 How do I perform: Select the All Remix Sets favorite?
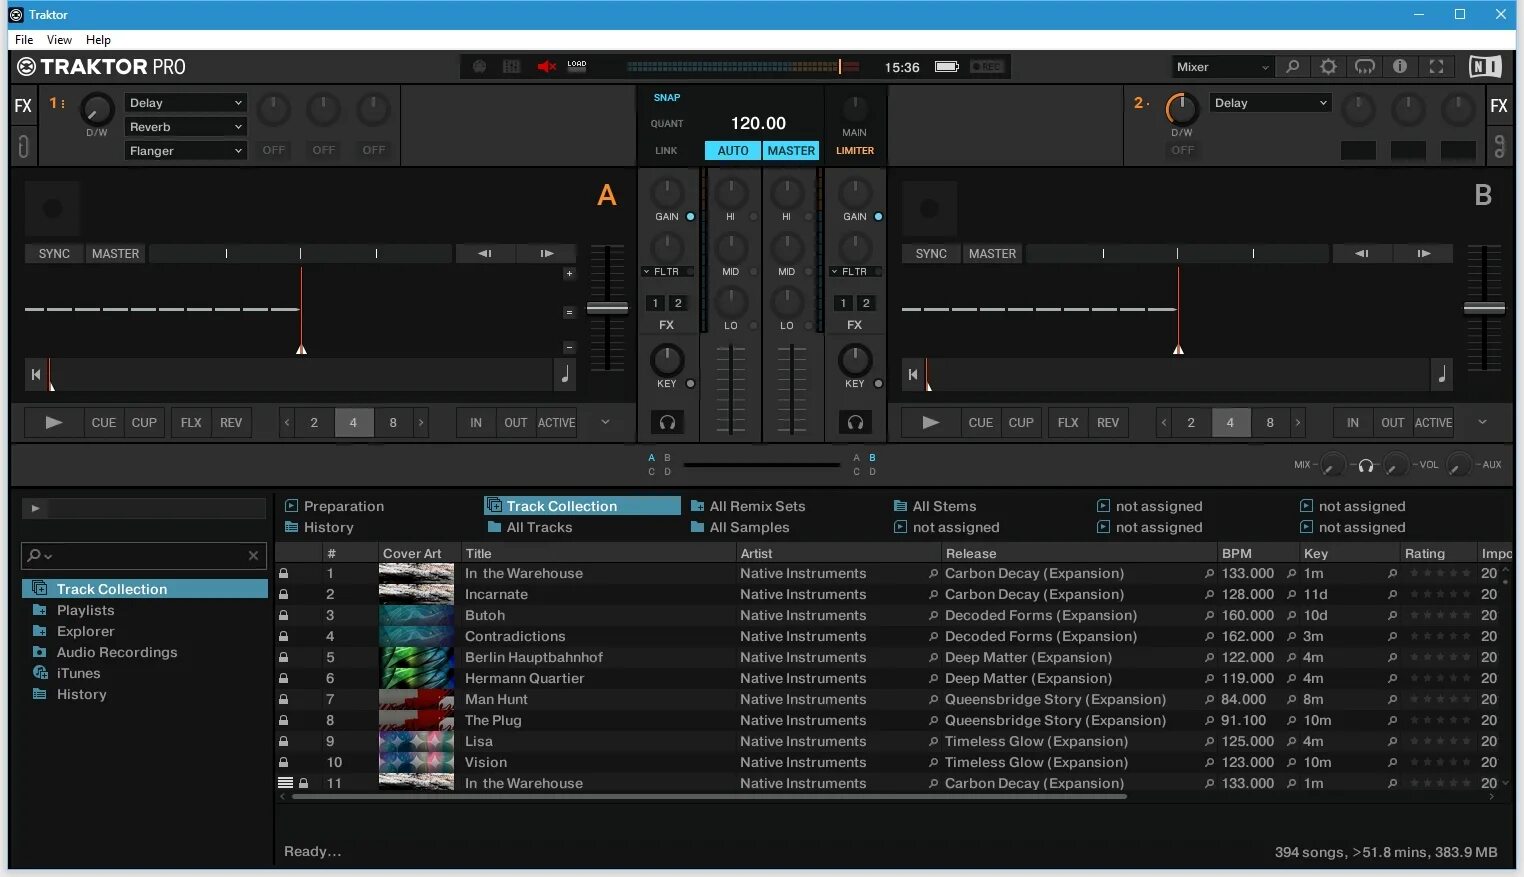(757, 506)
